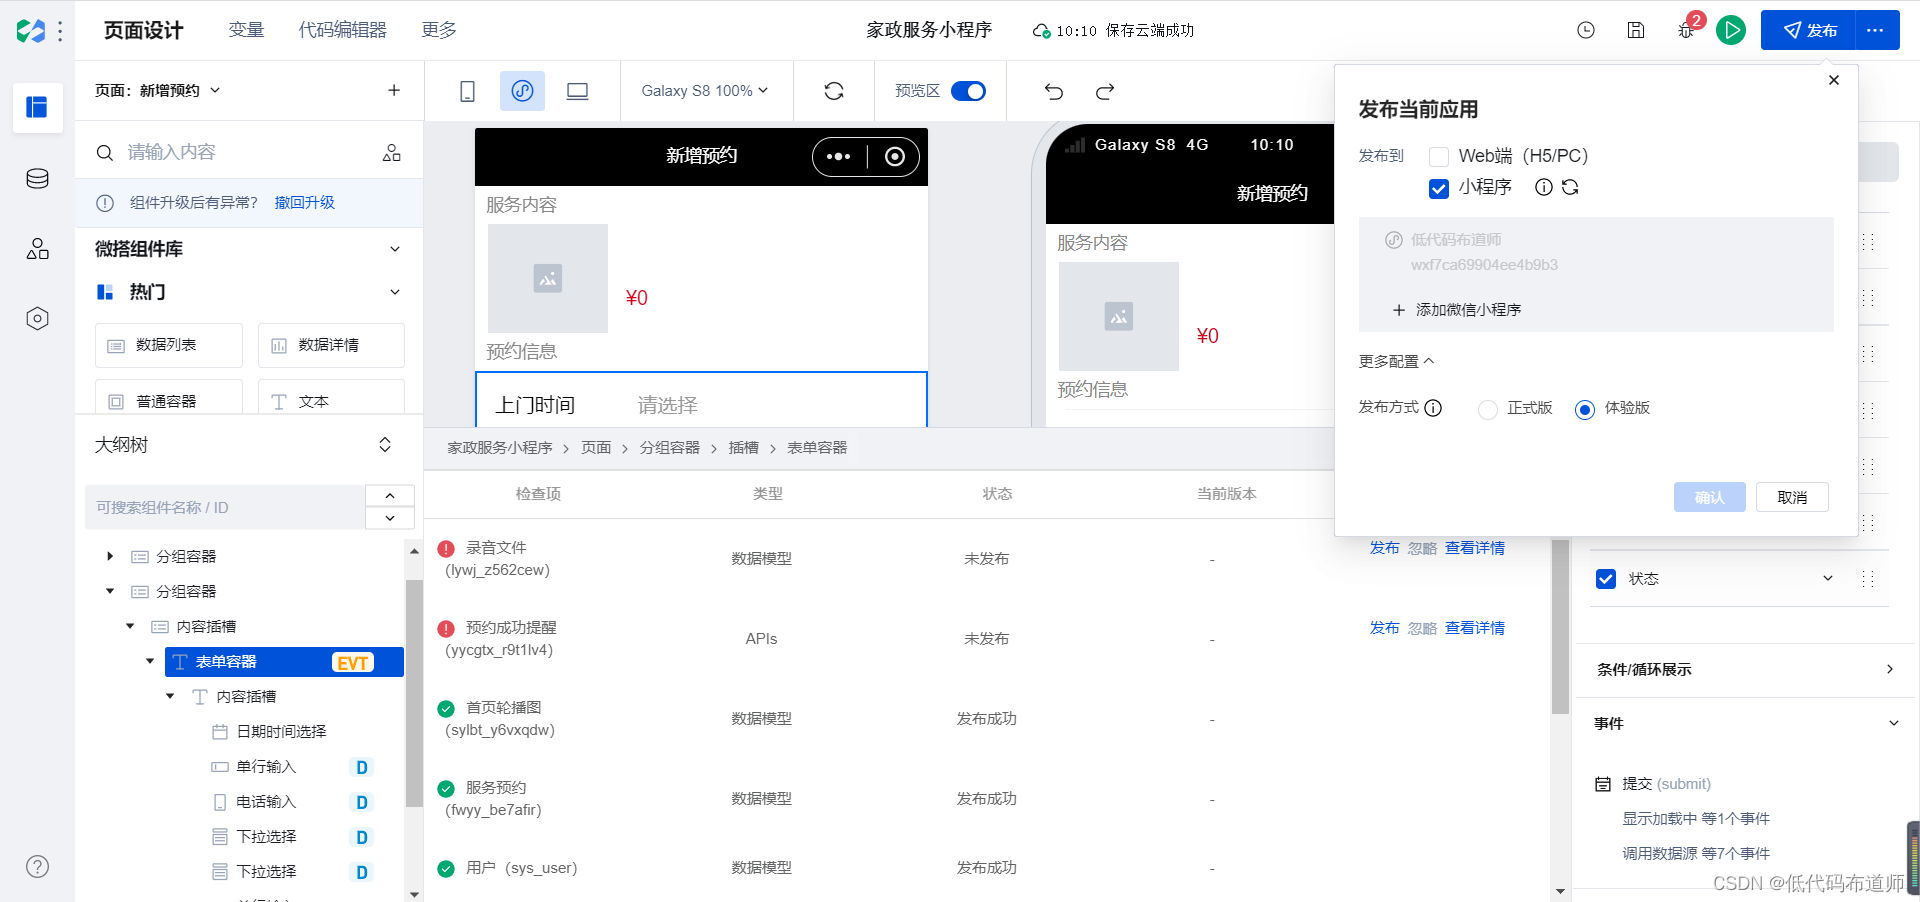The image size is (1920, 902).
Task: Open the page design sidebar icon
Action: click(37, 107)
